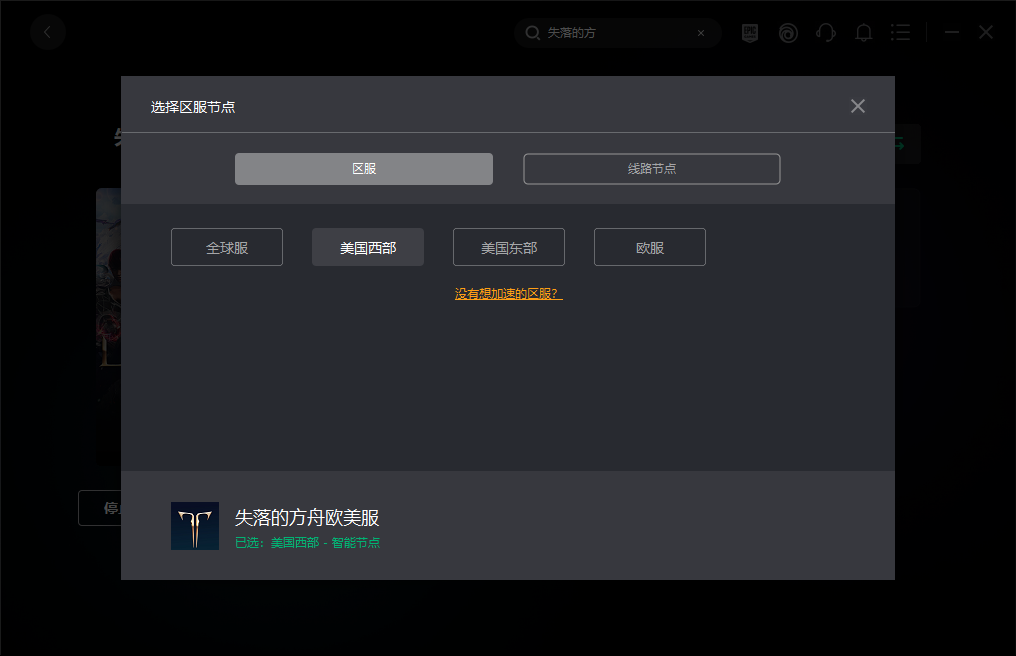1016x656 pixels.
Task: Clear the search box text
Action: [700, 33]
